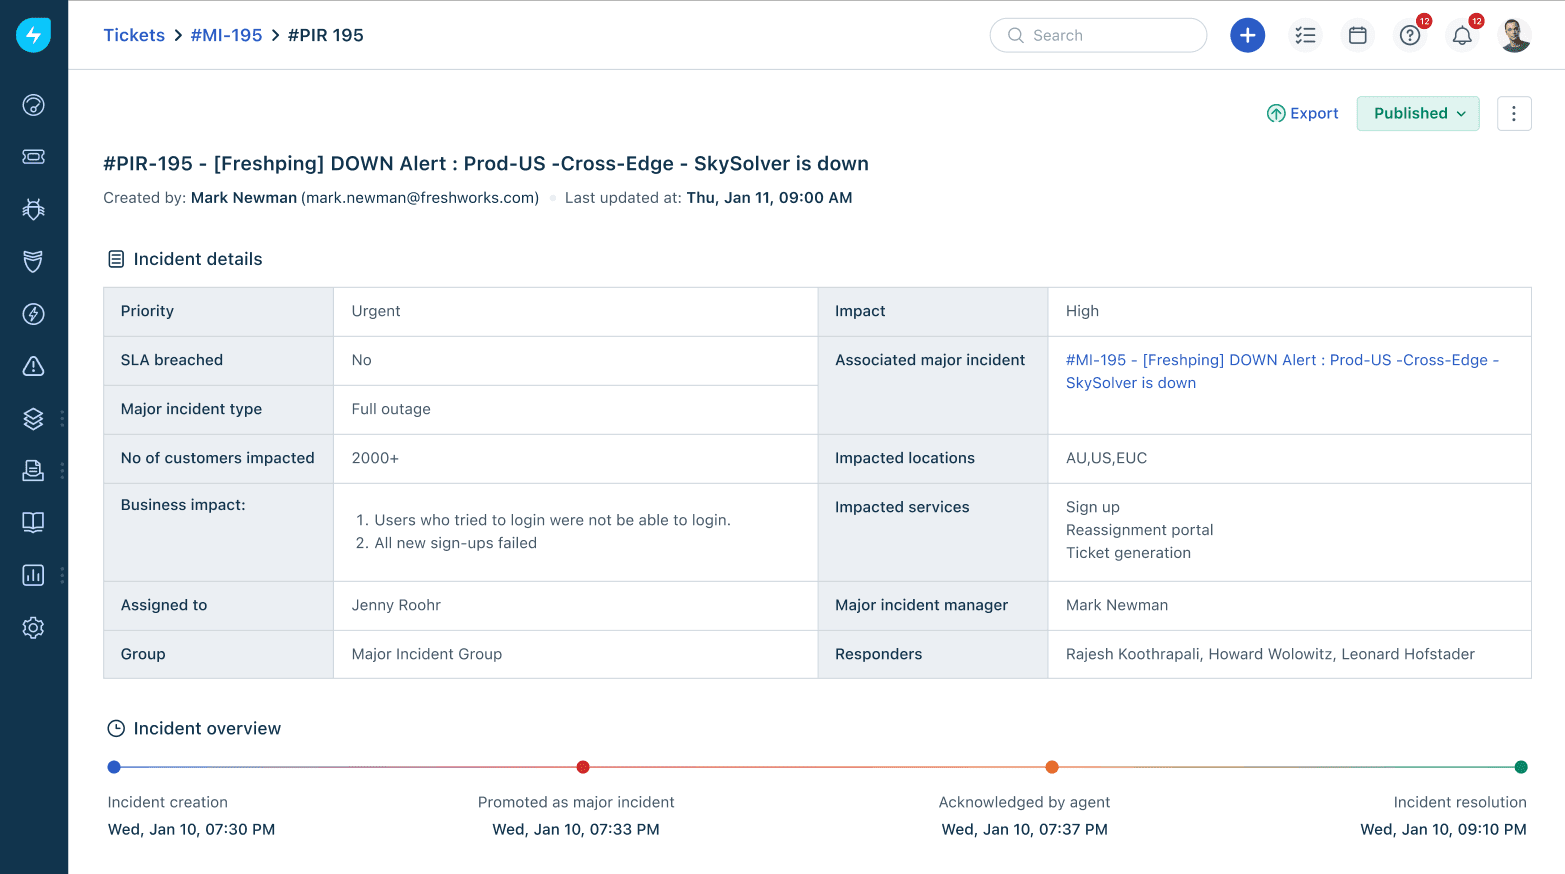Open the shield changes icon in sidebar

coord(33,261)
